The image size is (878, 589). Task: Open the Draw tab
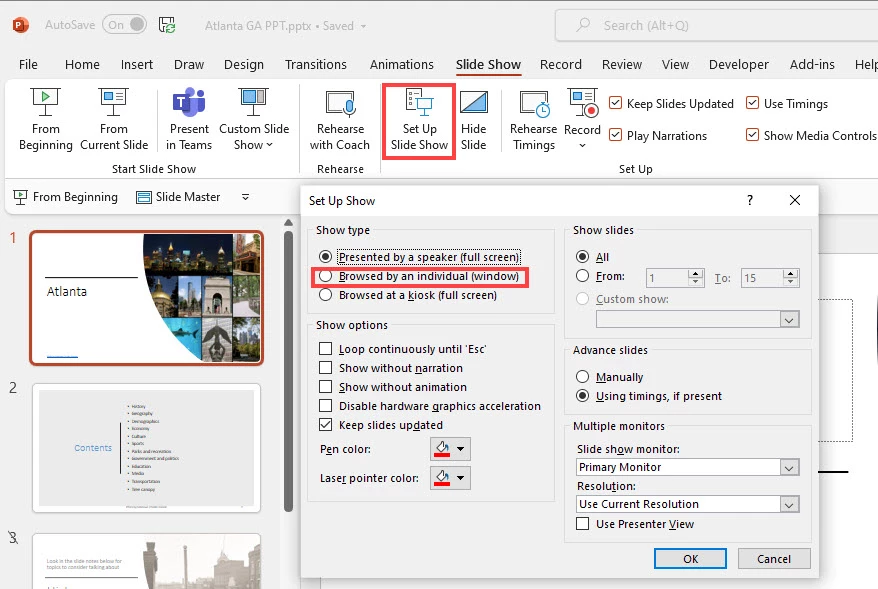point(189,64)
